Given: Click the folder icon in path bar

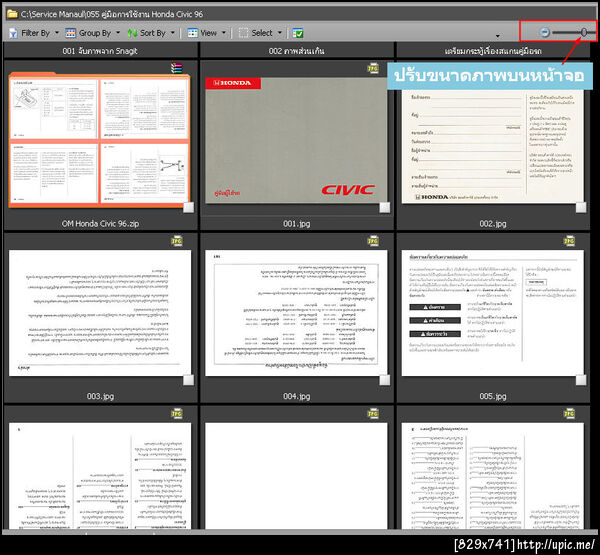Looking at the screenshot, I should [12, 14].
